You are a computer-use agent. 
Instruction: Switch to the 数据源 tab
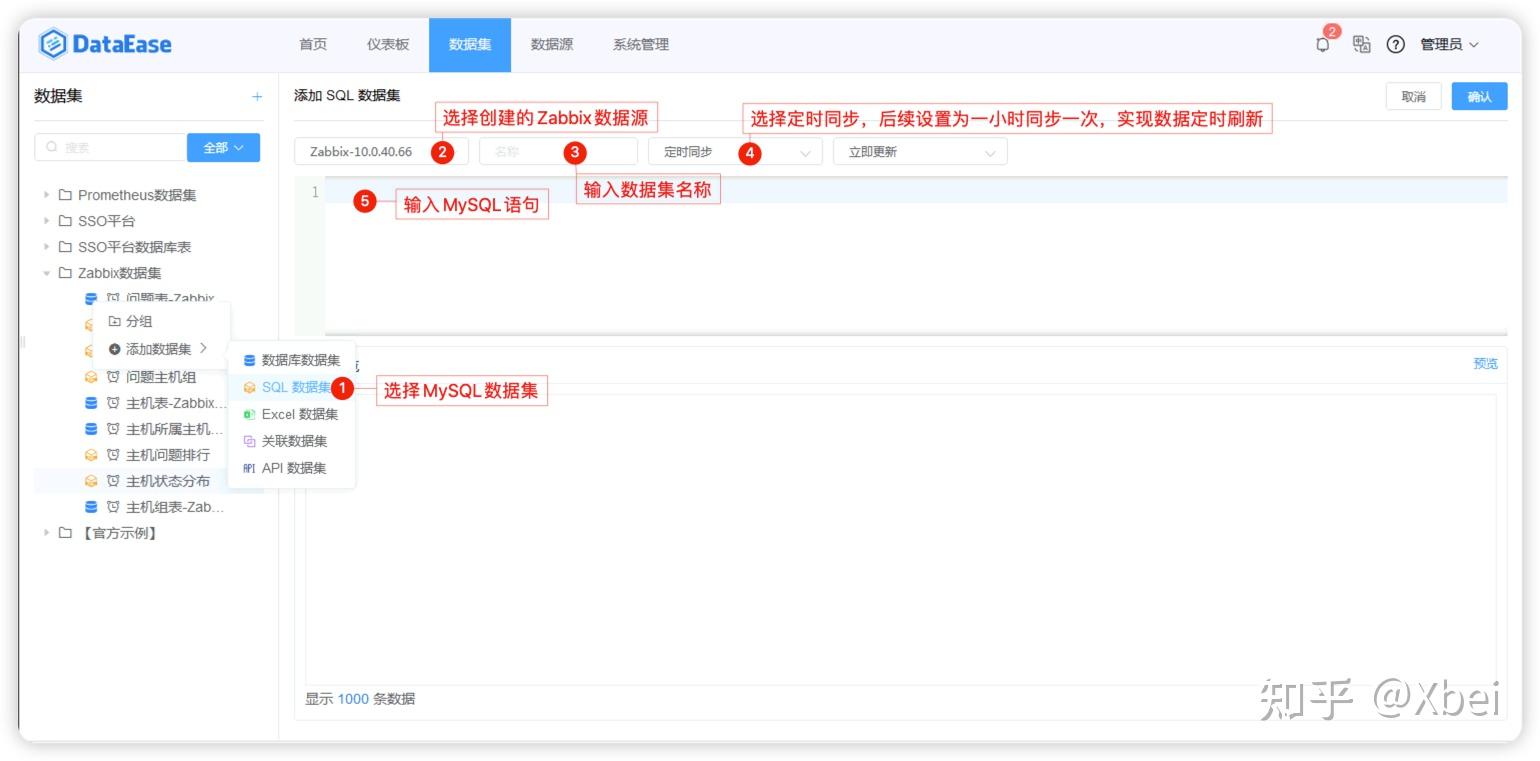(x=551, y=44)
